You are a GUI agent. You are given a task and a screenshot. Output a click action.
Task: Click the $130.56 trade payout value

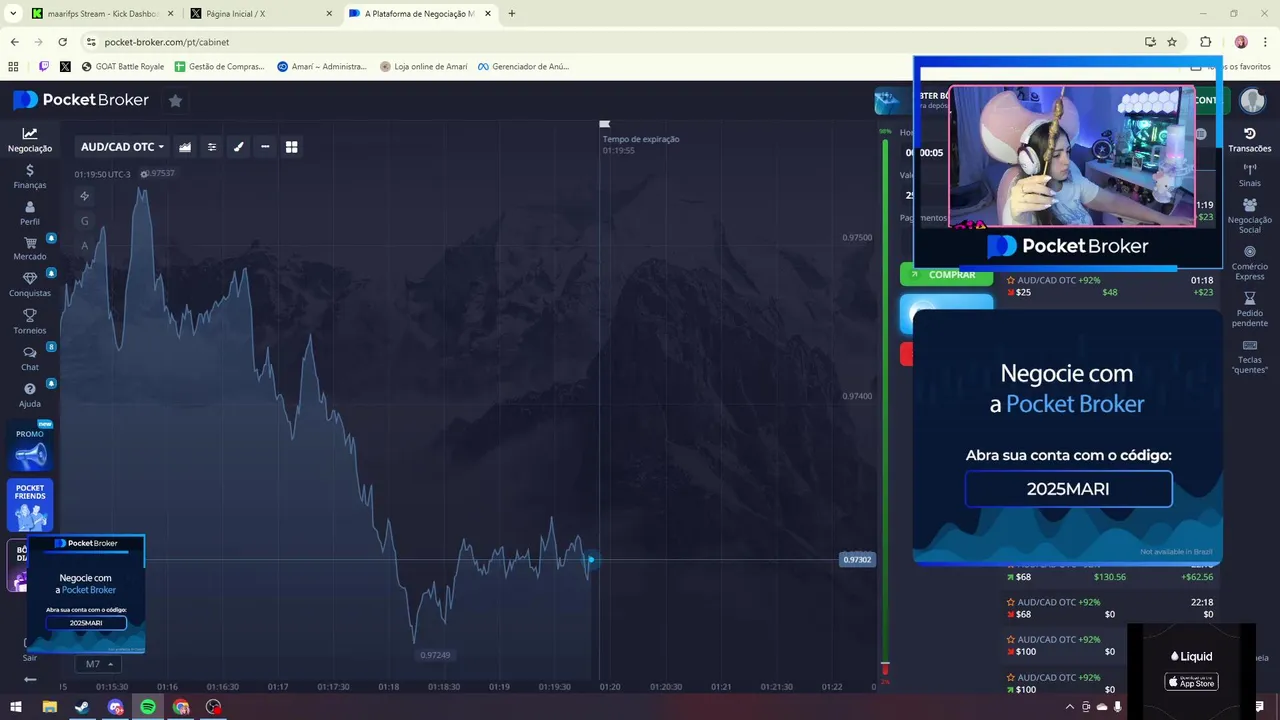click(1110, 577)
